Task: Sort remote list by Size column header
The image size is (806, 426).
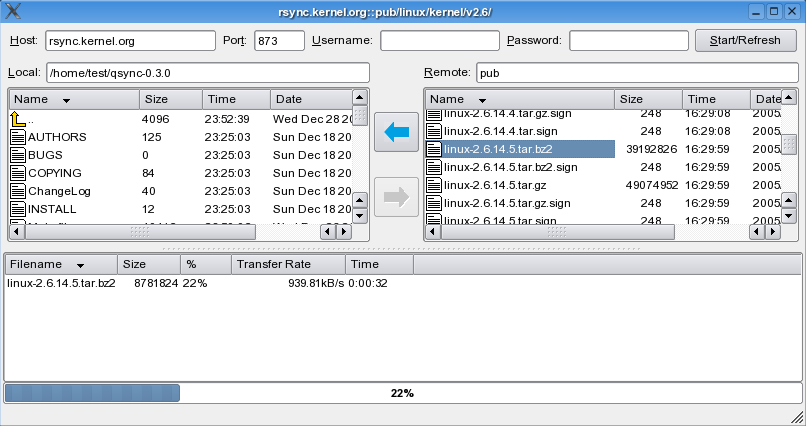Action: (648, 99)
